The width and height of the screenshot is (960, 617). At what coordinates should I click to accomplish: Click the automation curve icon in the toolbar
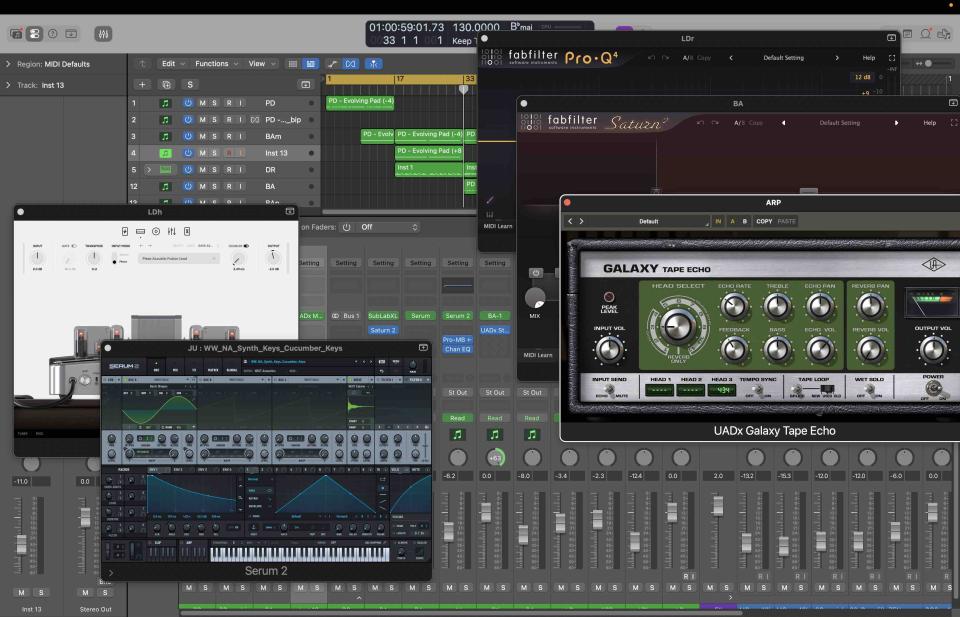tap(332, 64)
